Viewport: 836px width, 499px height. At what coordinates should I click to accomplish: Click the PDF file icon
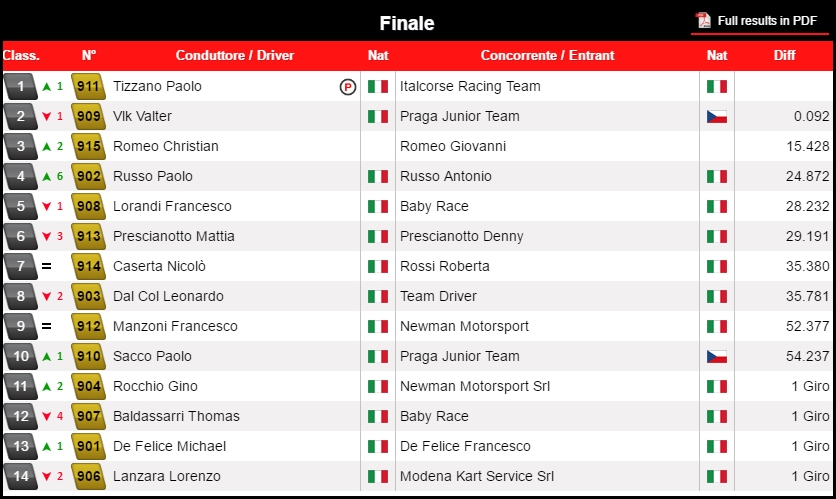coord(703,21)
